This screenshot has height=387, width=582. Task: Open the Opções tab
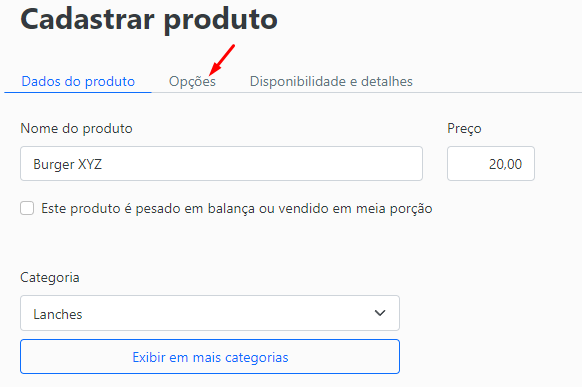pyautogui.click(x=192, y=81)
